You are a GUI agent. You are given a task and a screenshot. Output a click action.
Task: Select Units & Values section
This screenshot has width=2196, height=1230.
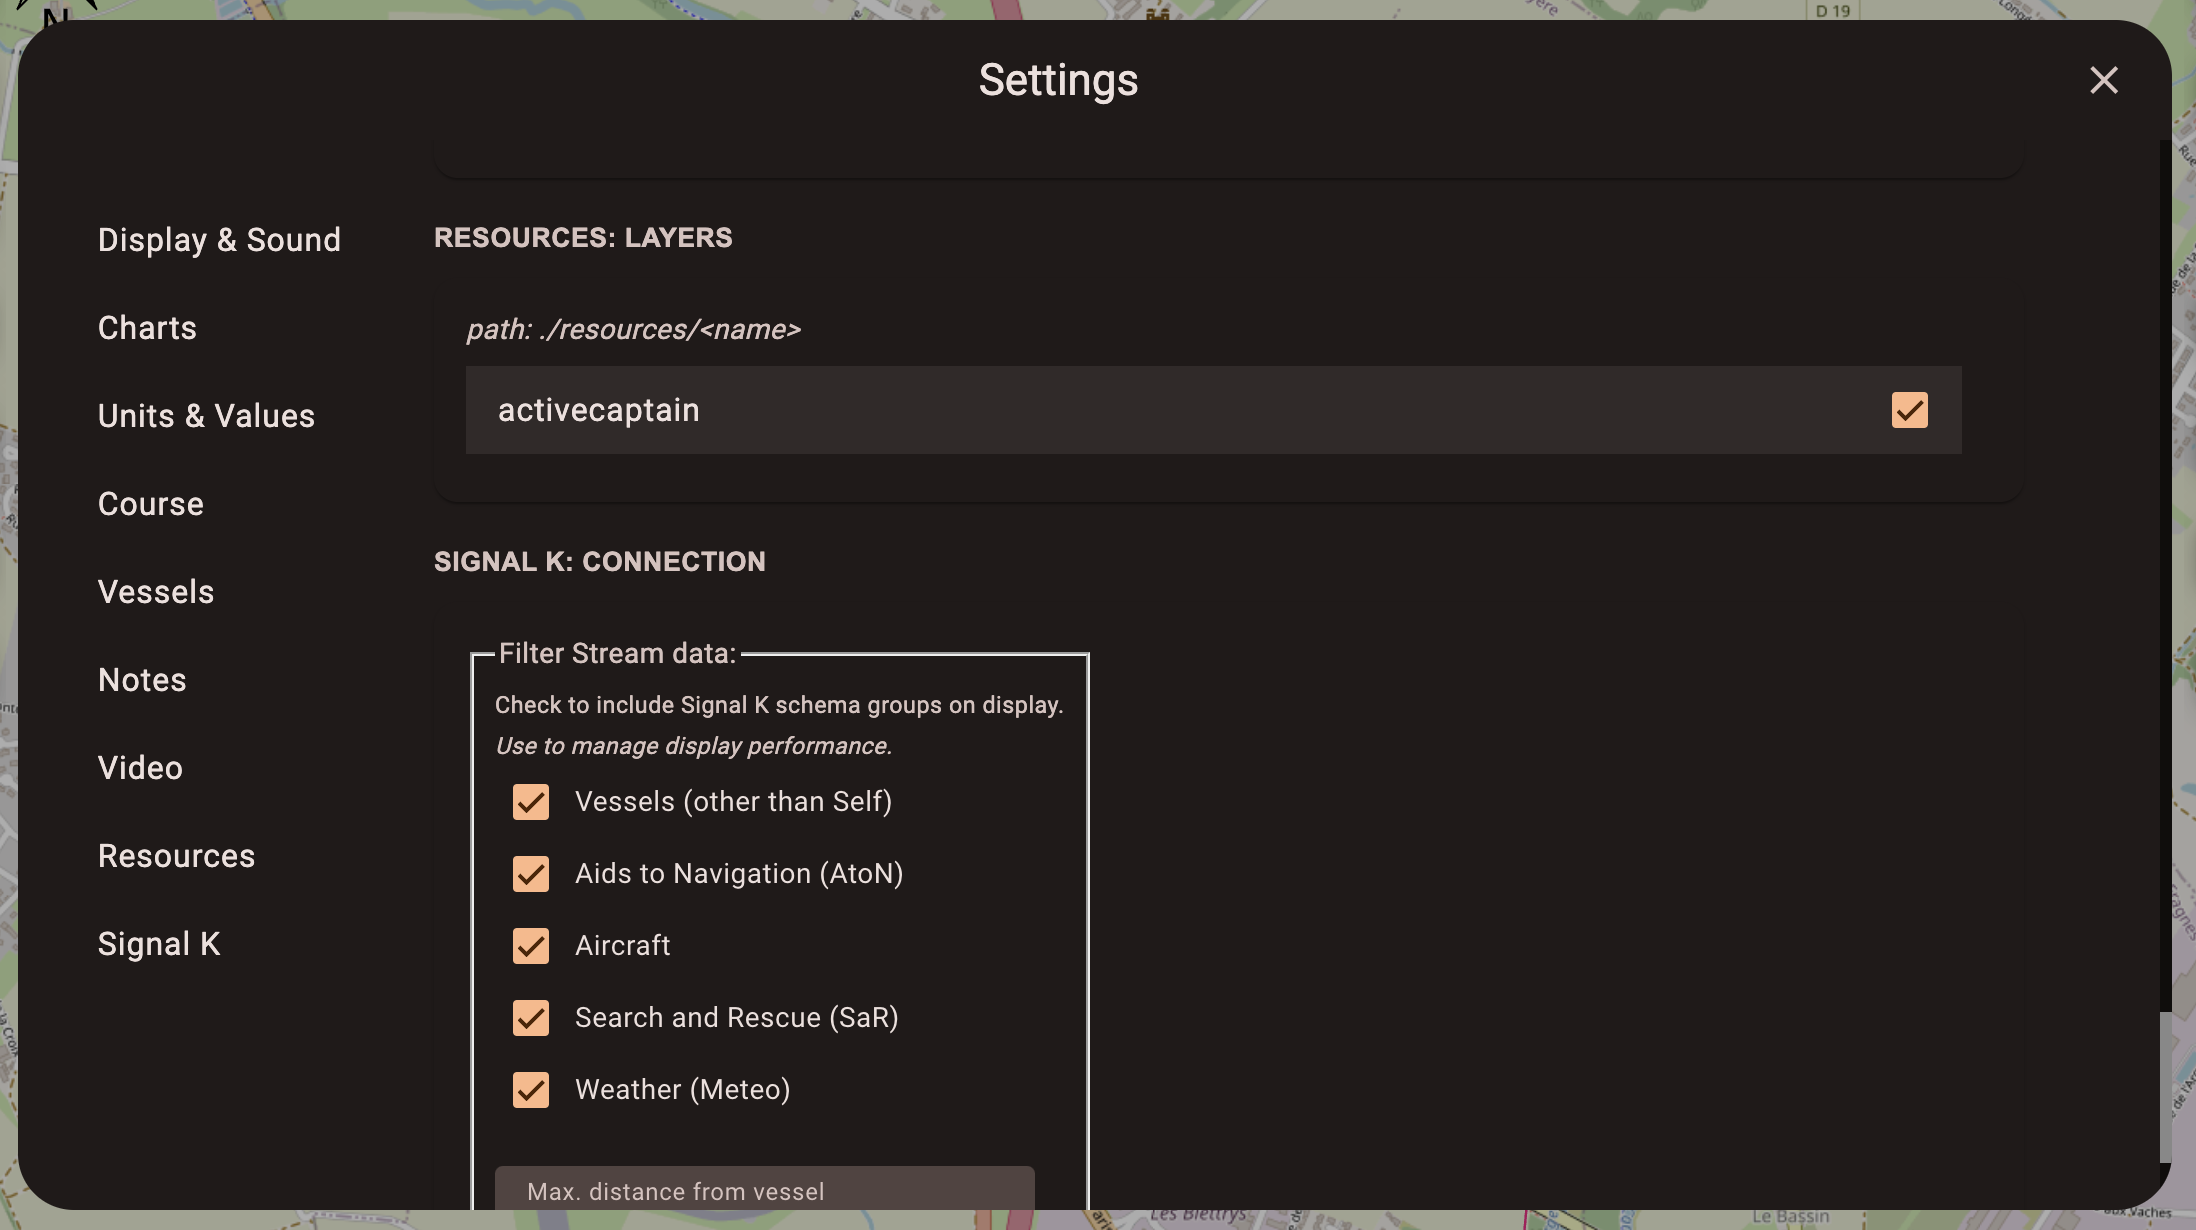206,416
